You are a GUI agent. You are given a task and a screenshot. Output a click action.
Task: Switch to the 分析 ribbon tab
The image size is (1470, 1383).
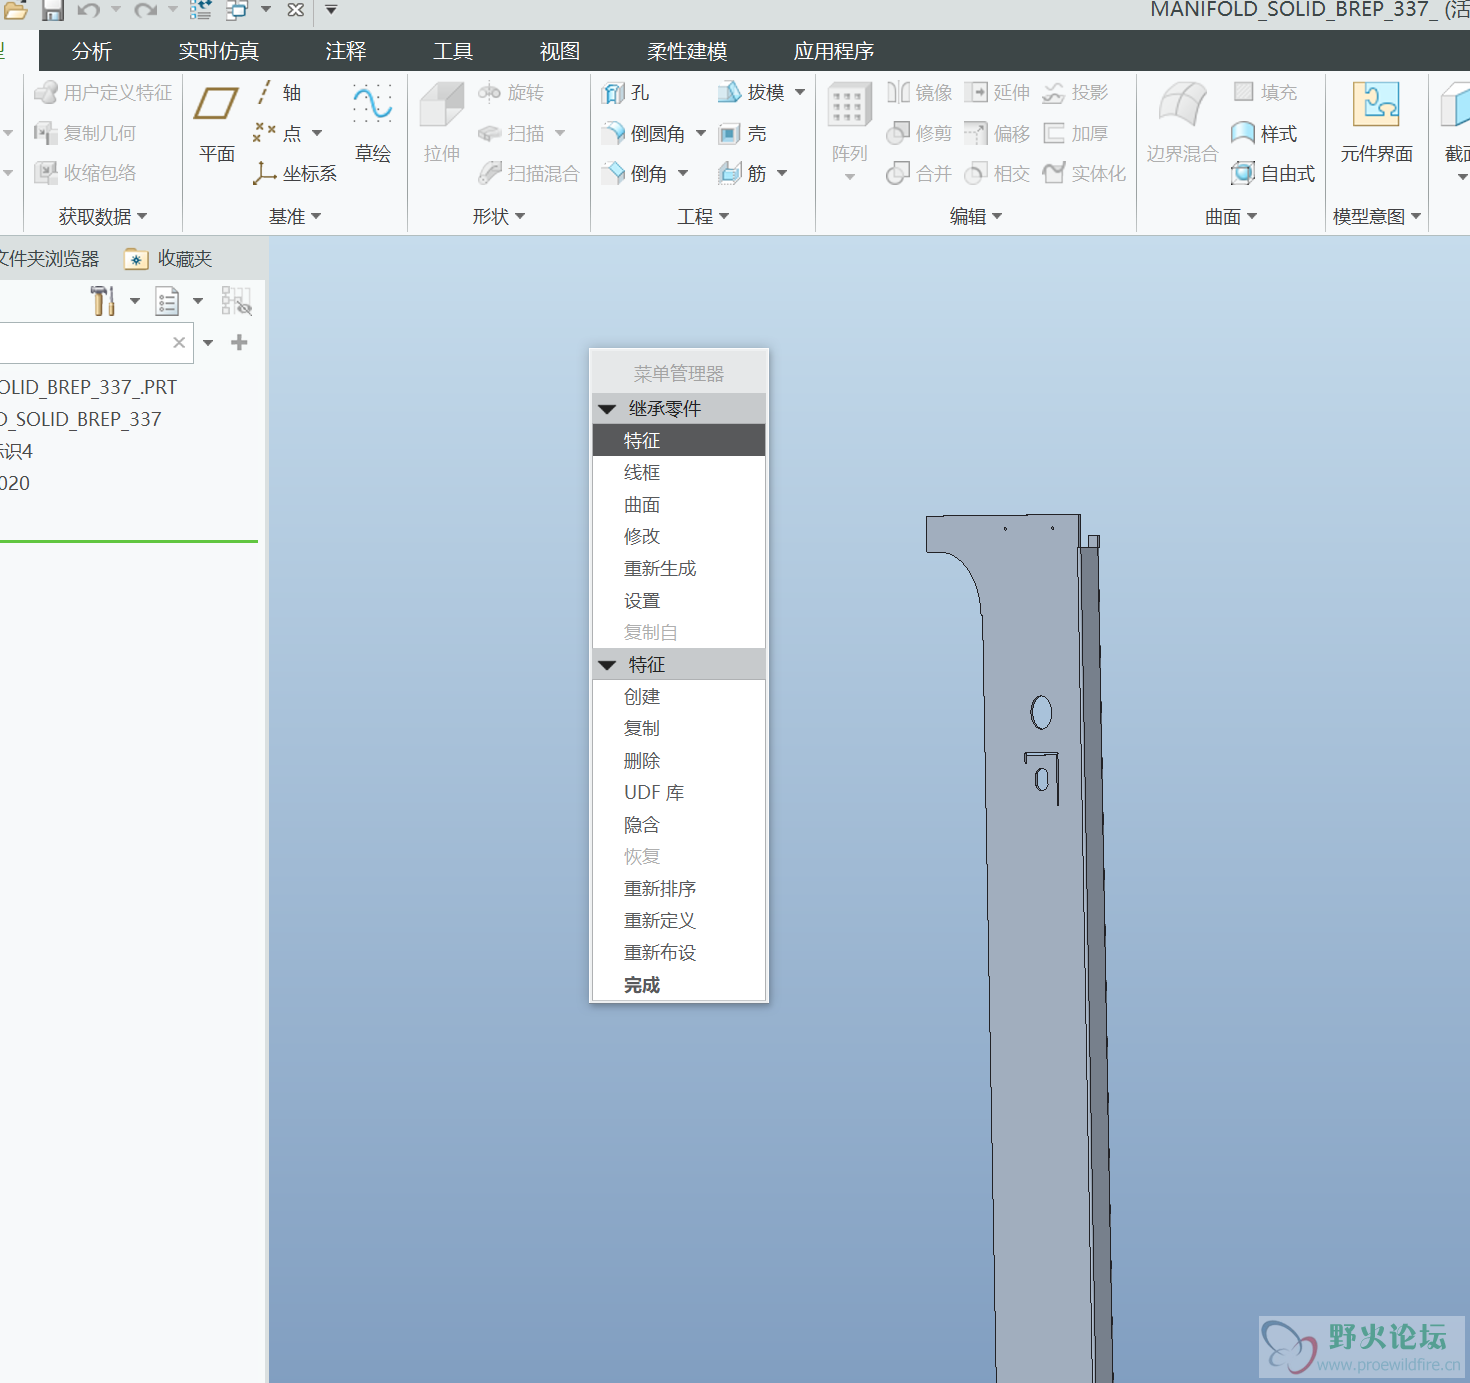click(92, 51)
